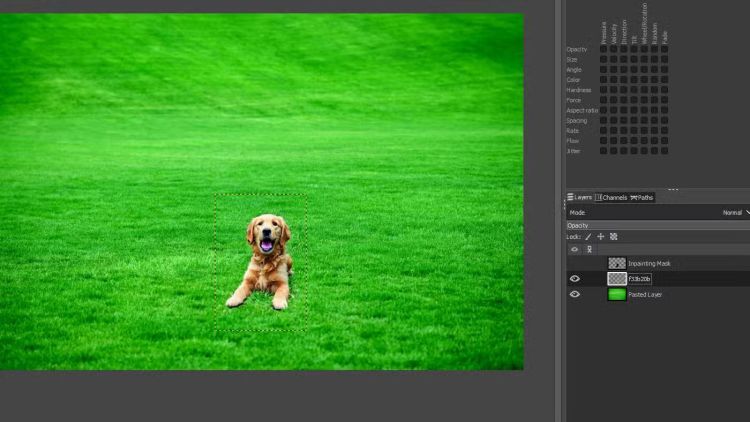Select the Layers tab
The height and width of the screenshot is (422, 750).
(x=580, y=197)
